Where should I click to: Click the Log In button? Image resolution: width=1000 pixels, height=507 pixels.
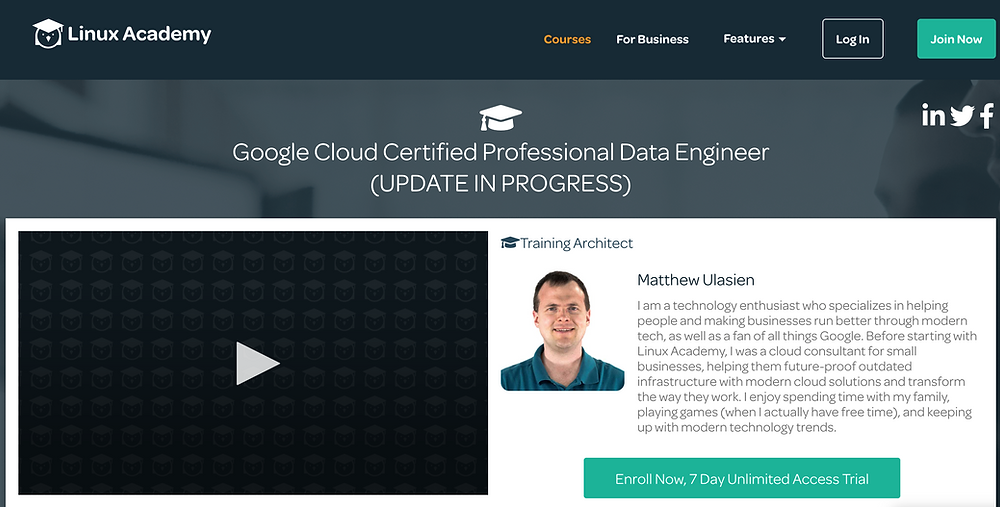click(852, 39)
